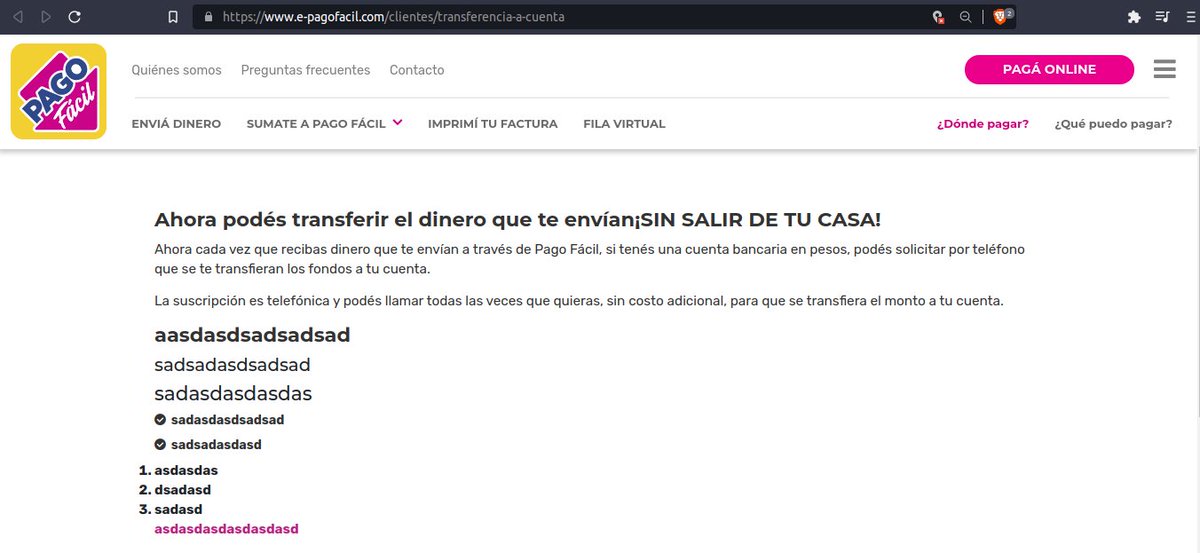Expand the SUMATE A PAGO FÁCIL dropdown

click(325, 124)
